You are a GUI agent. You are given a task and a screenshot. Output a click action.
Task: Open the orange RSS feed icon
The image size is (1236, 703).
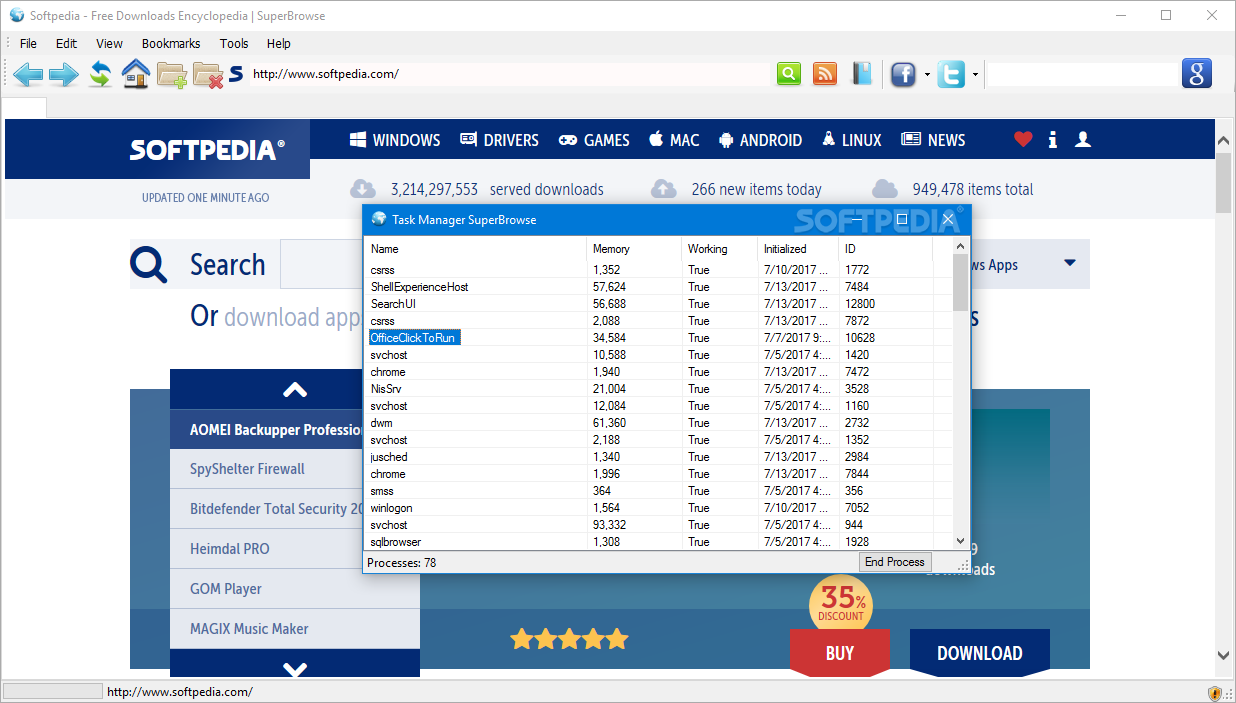tap(825, 73)
